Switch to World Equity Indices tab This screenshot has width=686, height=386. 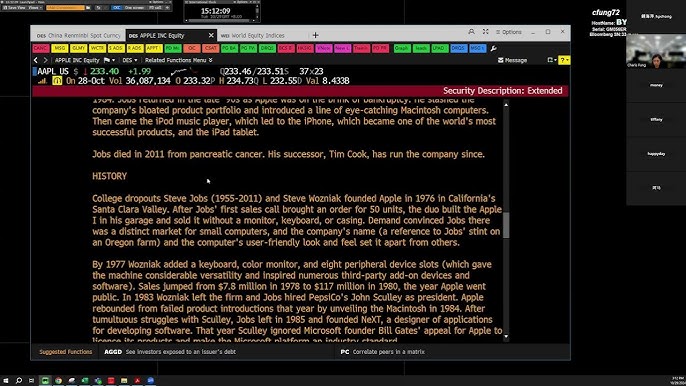click(x=253, y=35)
